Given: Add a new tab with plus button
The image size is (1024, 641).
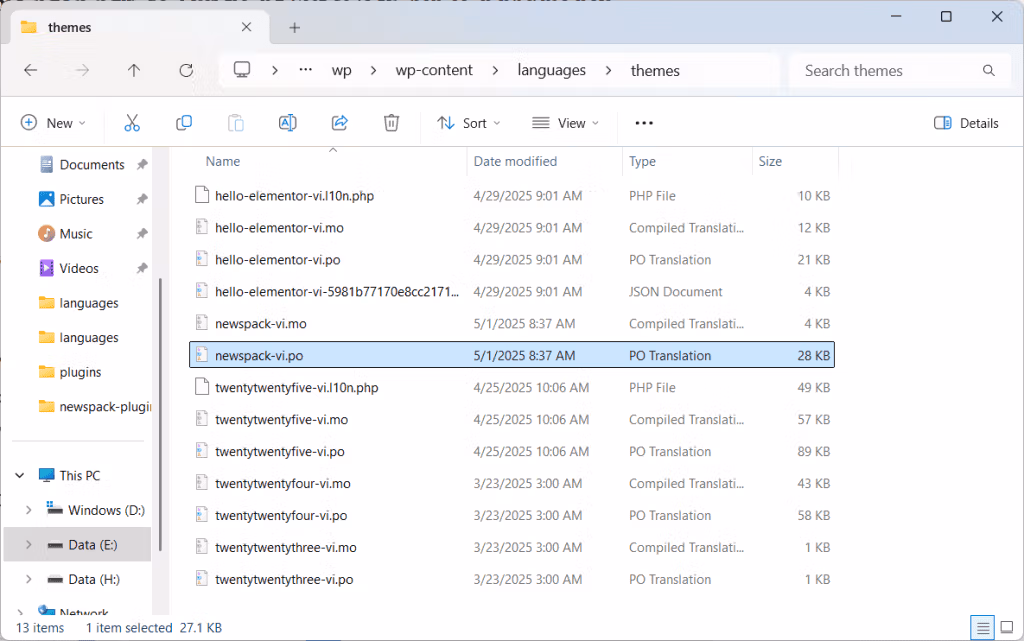Looking at the screenshot, I should coord(294,28).
